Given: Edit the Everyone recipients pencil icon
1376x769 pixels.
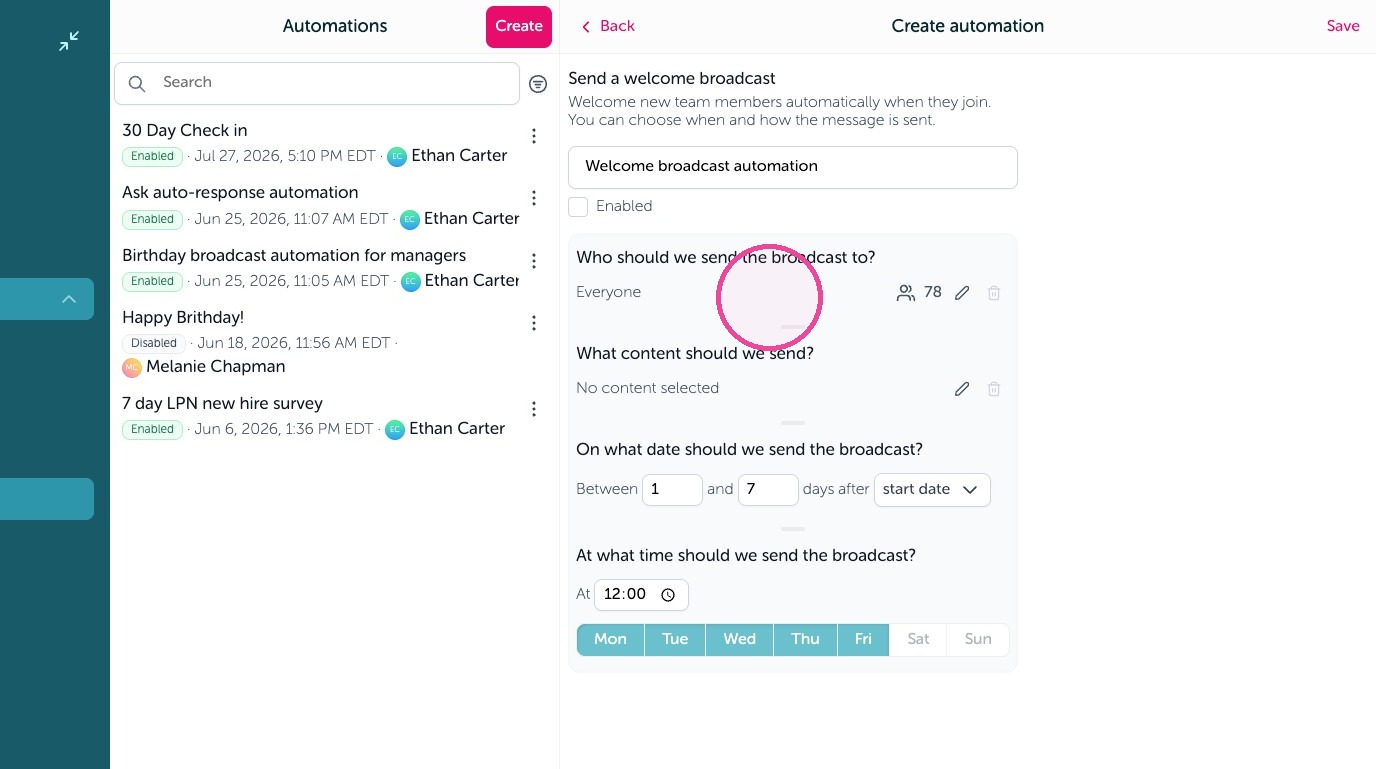Looking at the screenshot, I should [x=962, y=293].
